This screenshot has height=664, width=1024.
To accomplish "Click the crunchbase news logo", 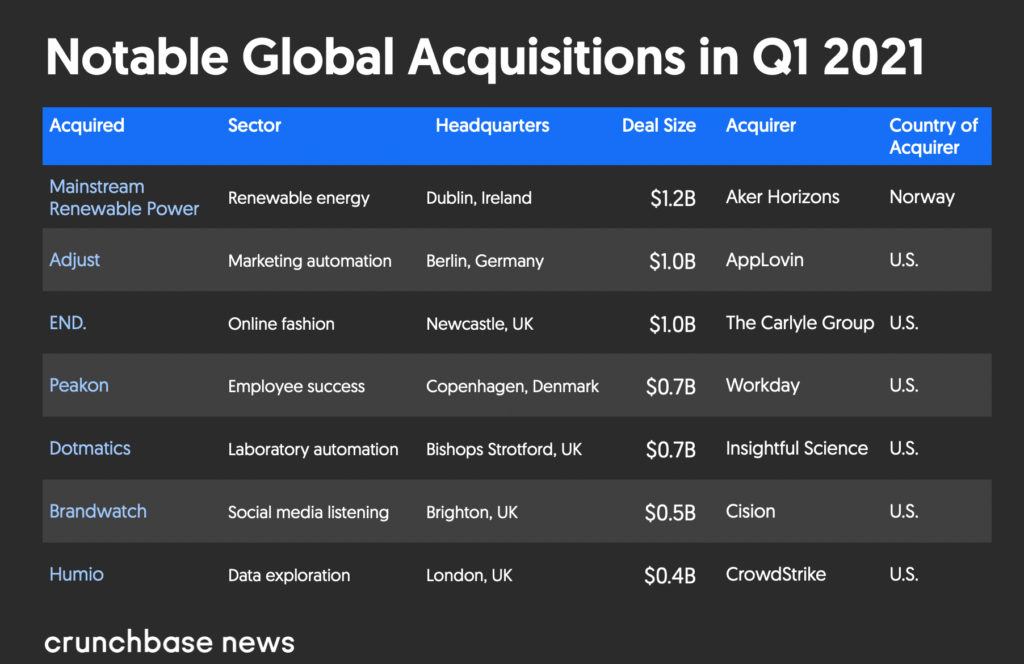I will pos(169,642).
